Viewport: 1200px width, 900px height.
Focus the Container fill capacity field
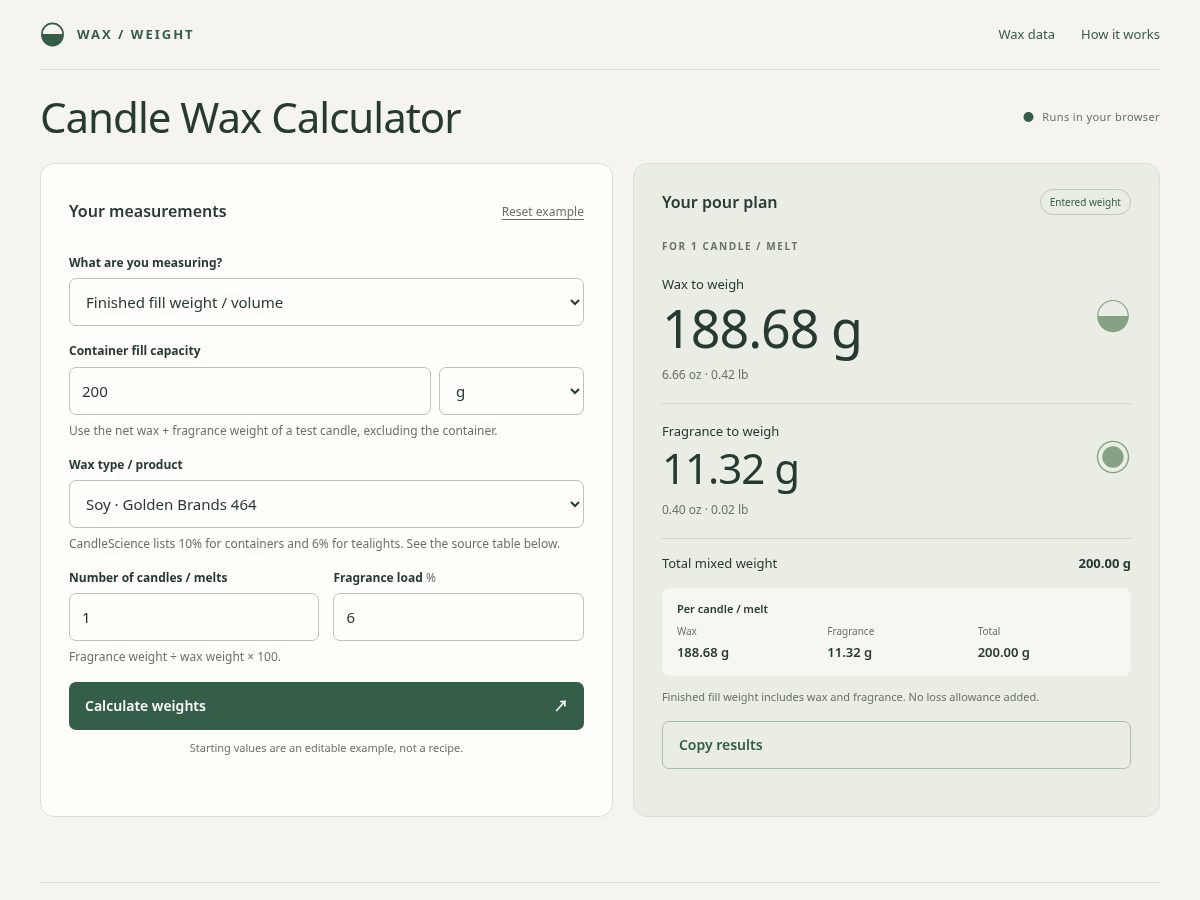coord(250,391)
